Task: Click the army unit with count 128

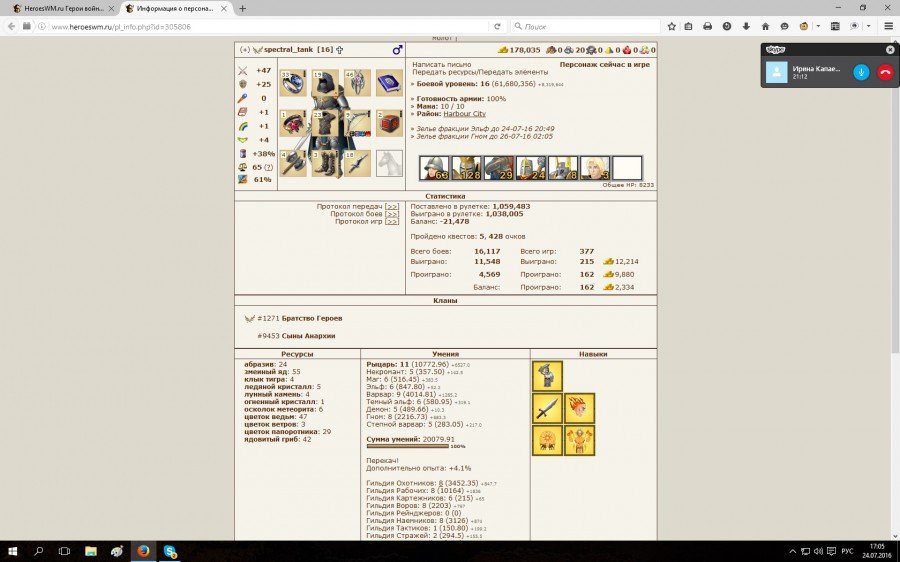Action: (x=466, y=168)
